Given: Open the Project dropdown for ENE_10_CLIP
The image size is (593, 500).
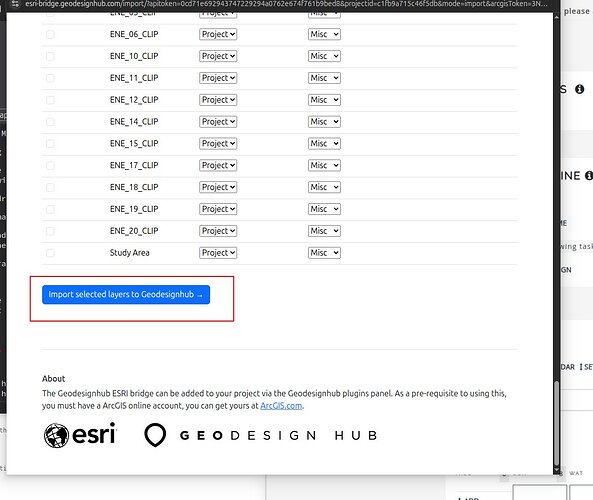Looking at the screenshot, I should pos(218,56).
